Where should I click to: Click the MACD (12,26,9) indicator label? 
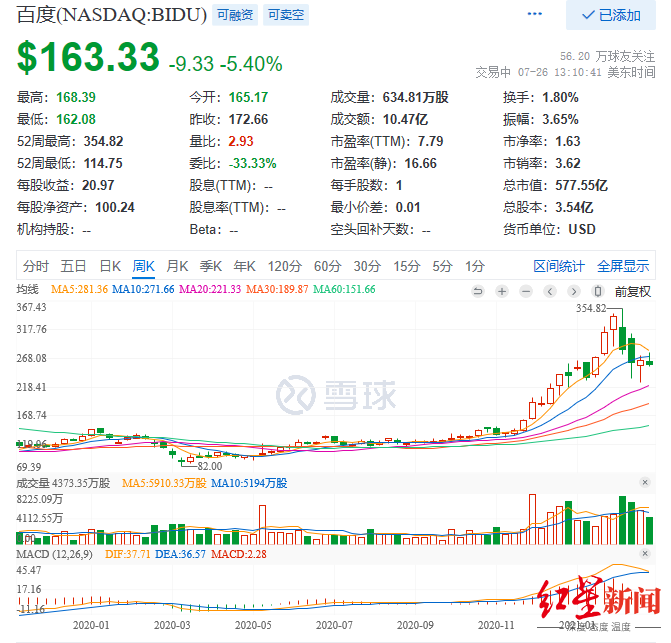pyautogui.click(x=54, y=554)
